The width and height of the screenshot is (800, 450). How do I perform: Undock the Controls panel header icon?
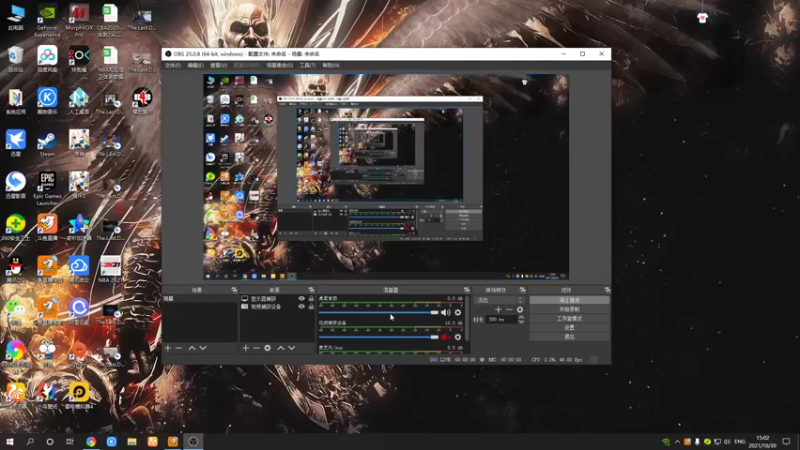click(607, 290)
